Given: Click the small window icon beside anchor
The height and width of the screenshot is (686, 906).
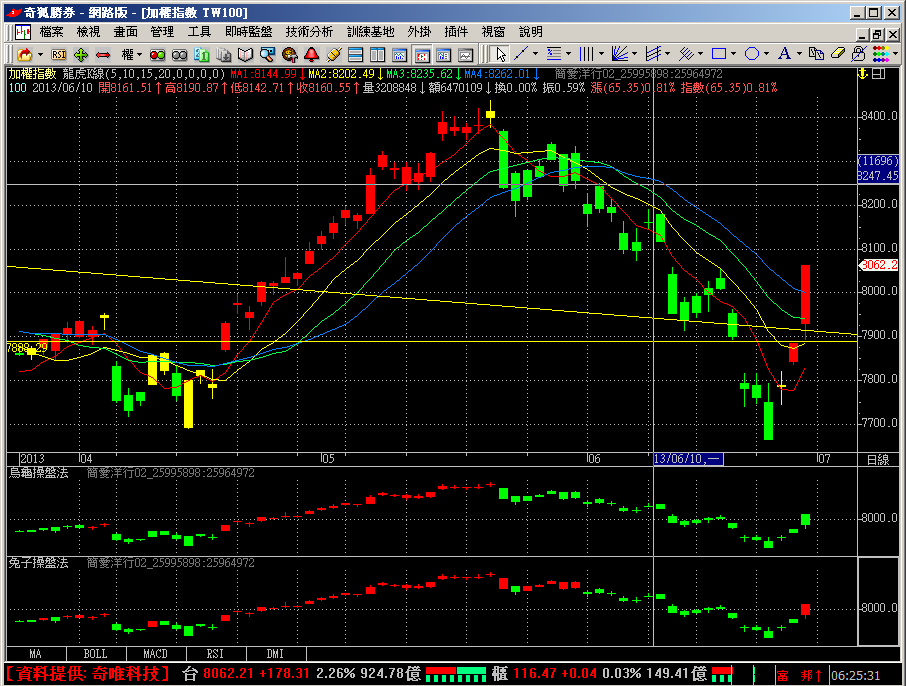Looking at the screenshot, I should pyautogui.click(x=878, y=73).
